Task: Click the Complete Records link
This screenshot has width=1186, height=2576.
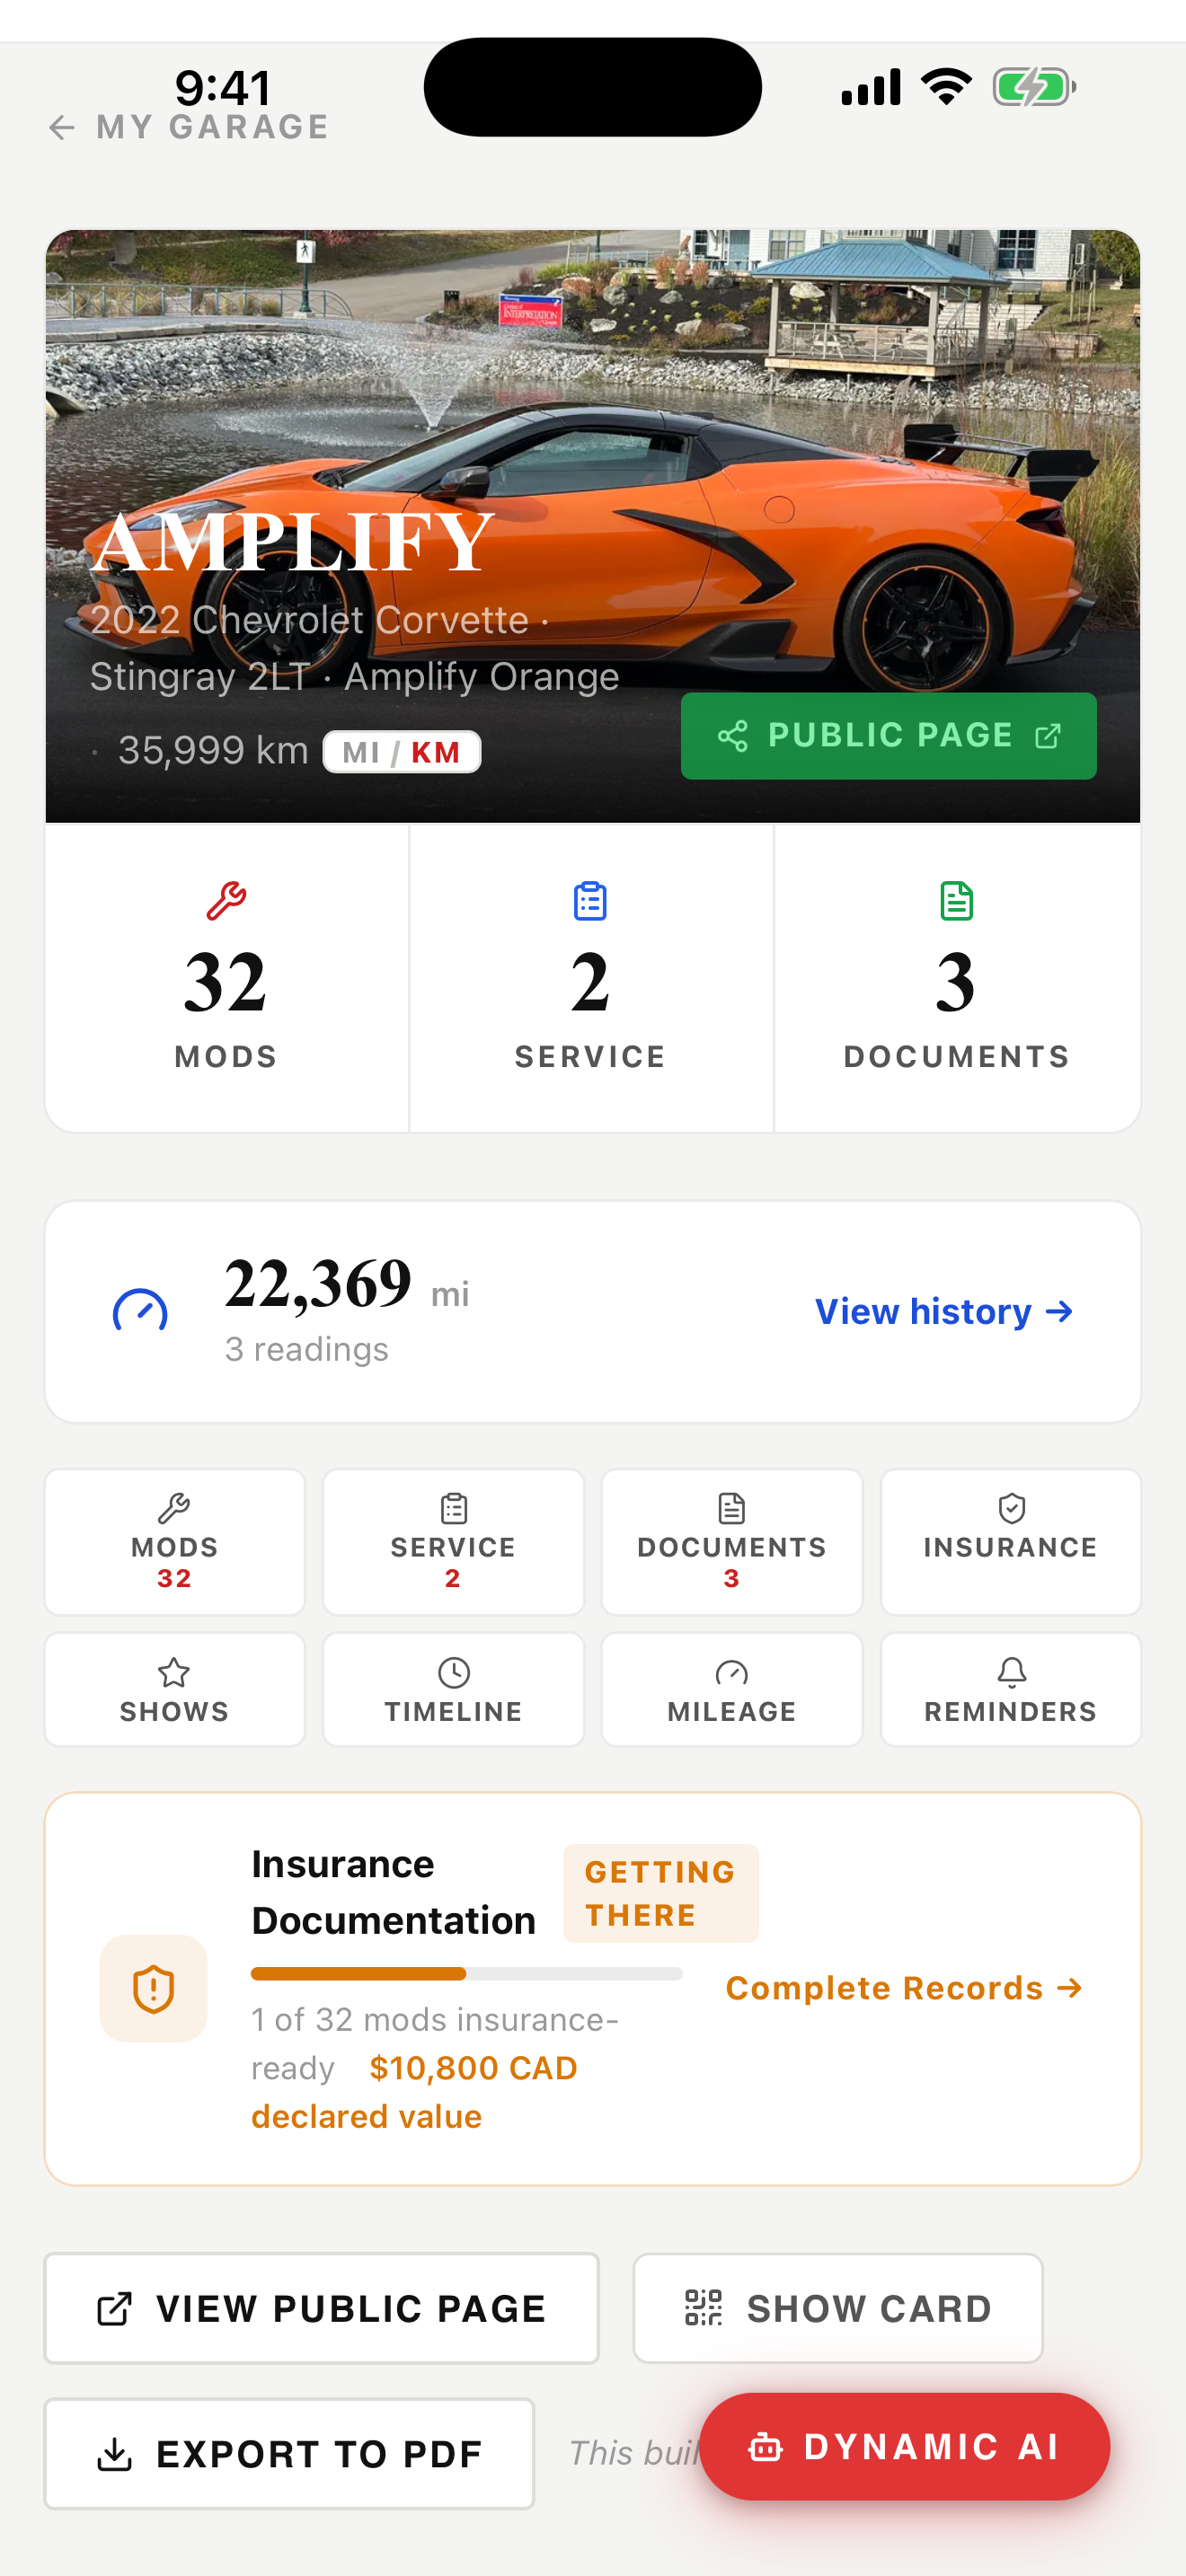Action: coord(904,1988)
